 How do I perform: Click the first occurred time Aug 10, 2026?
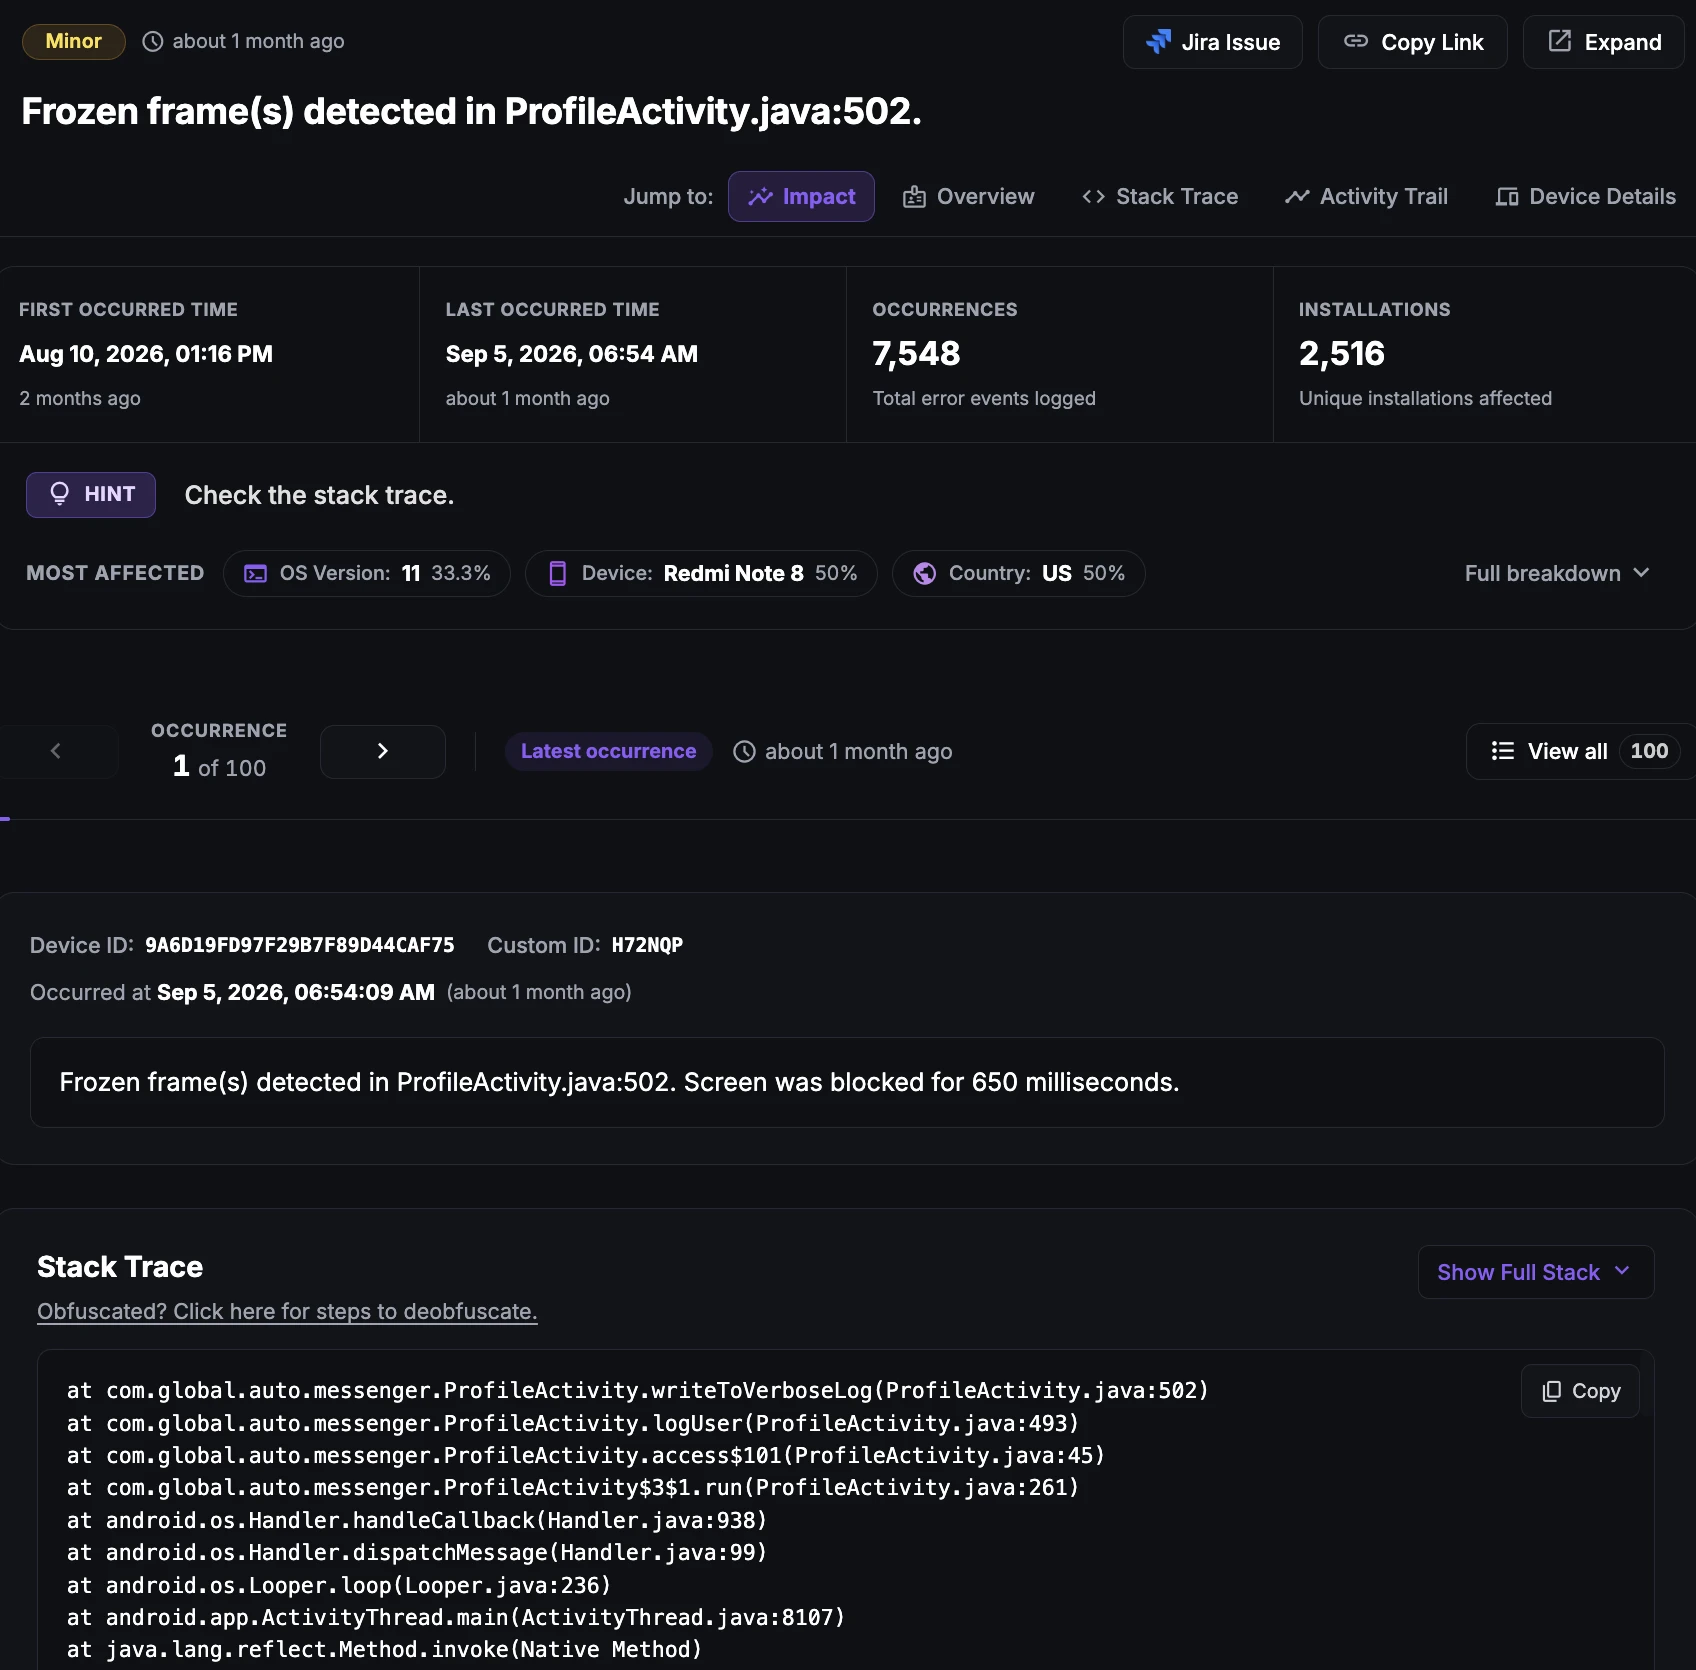(146, 354)
